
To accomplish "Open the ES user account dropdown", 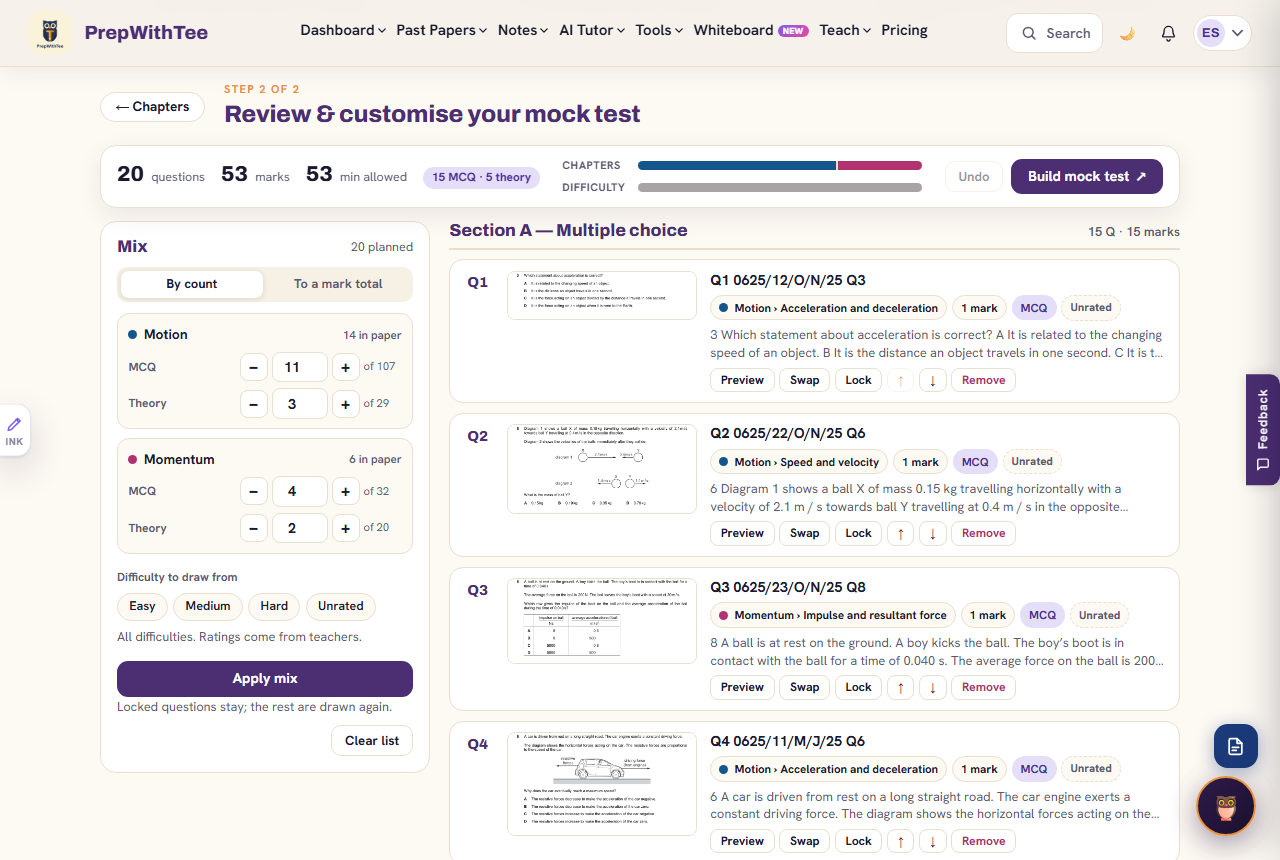I will click(x=1223, y=33).
